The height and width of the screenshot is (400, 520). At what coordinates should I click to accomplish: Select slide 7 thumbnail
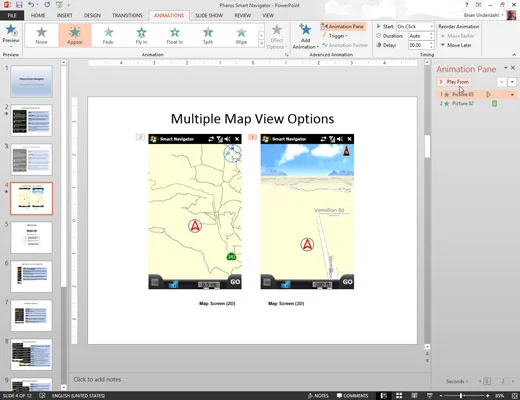click(31, 316)
